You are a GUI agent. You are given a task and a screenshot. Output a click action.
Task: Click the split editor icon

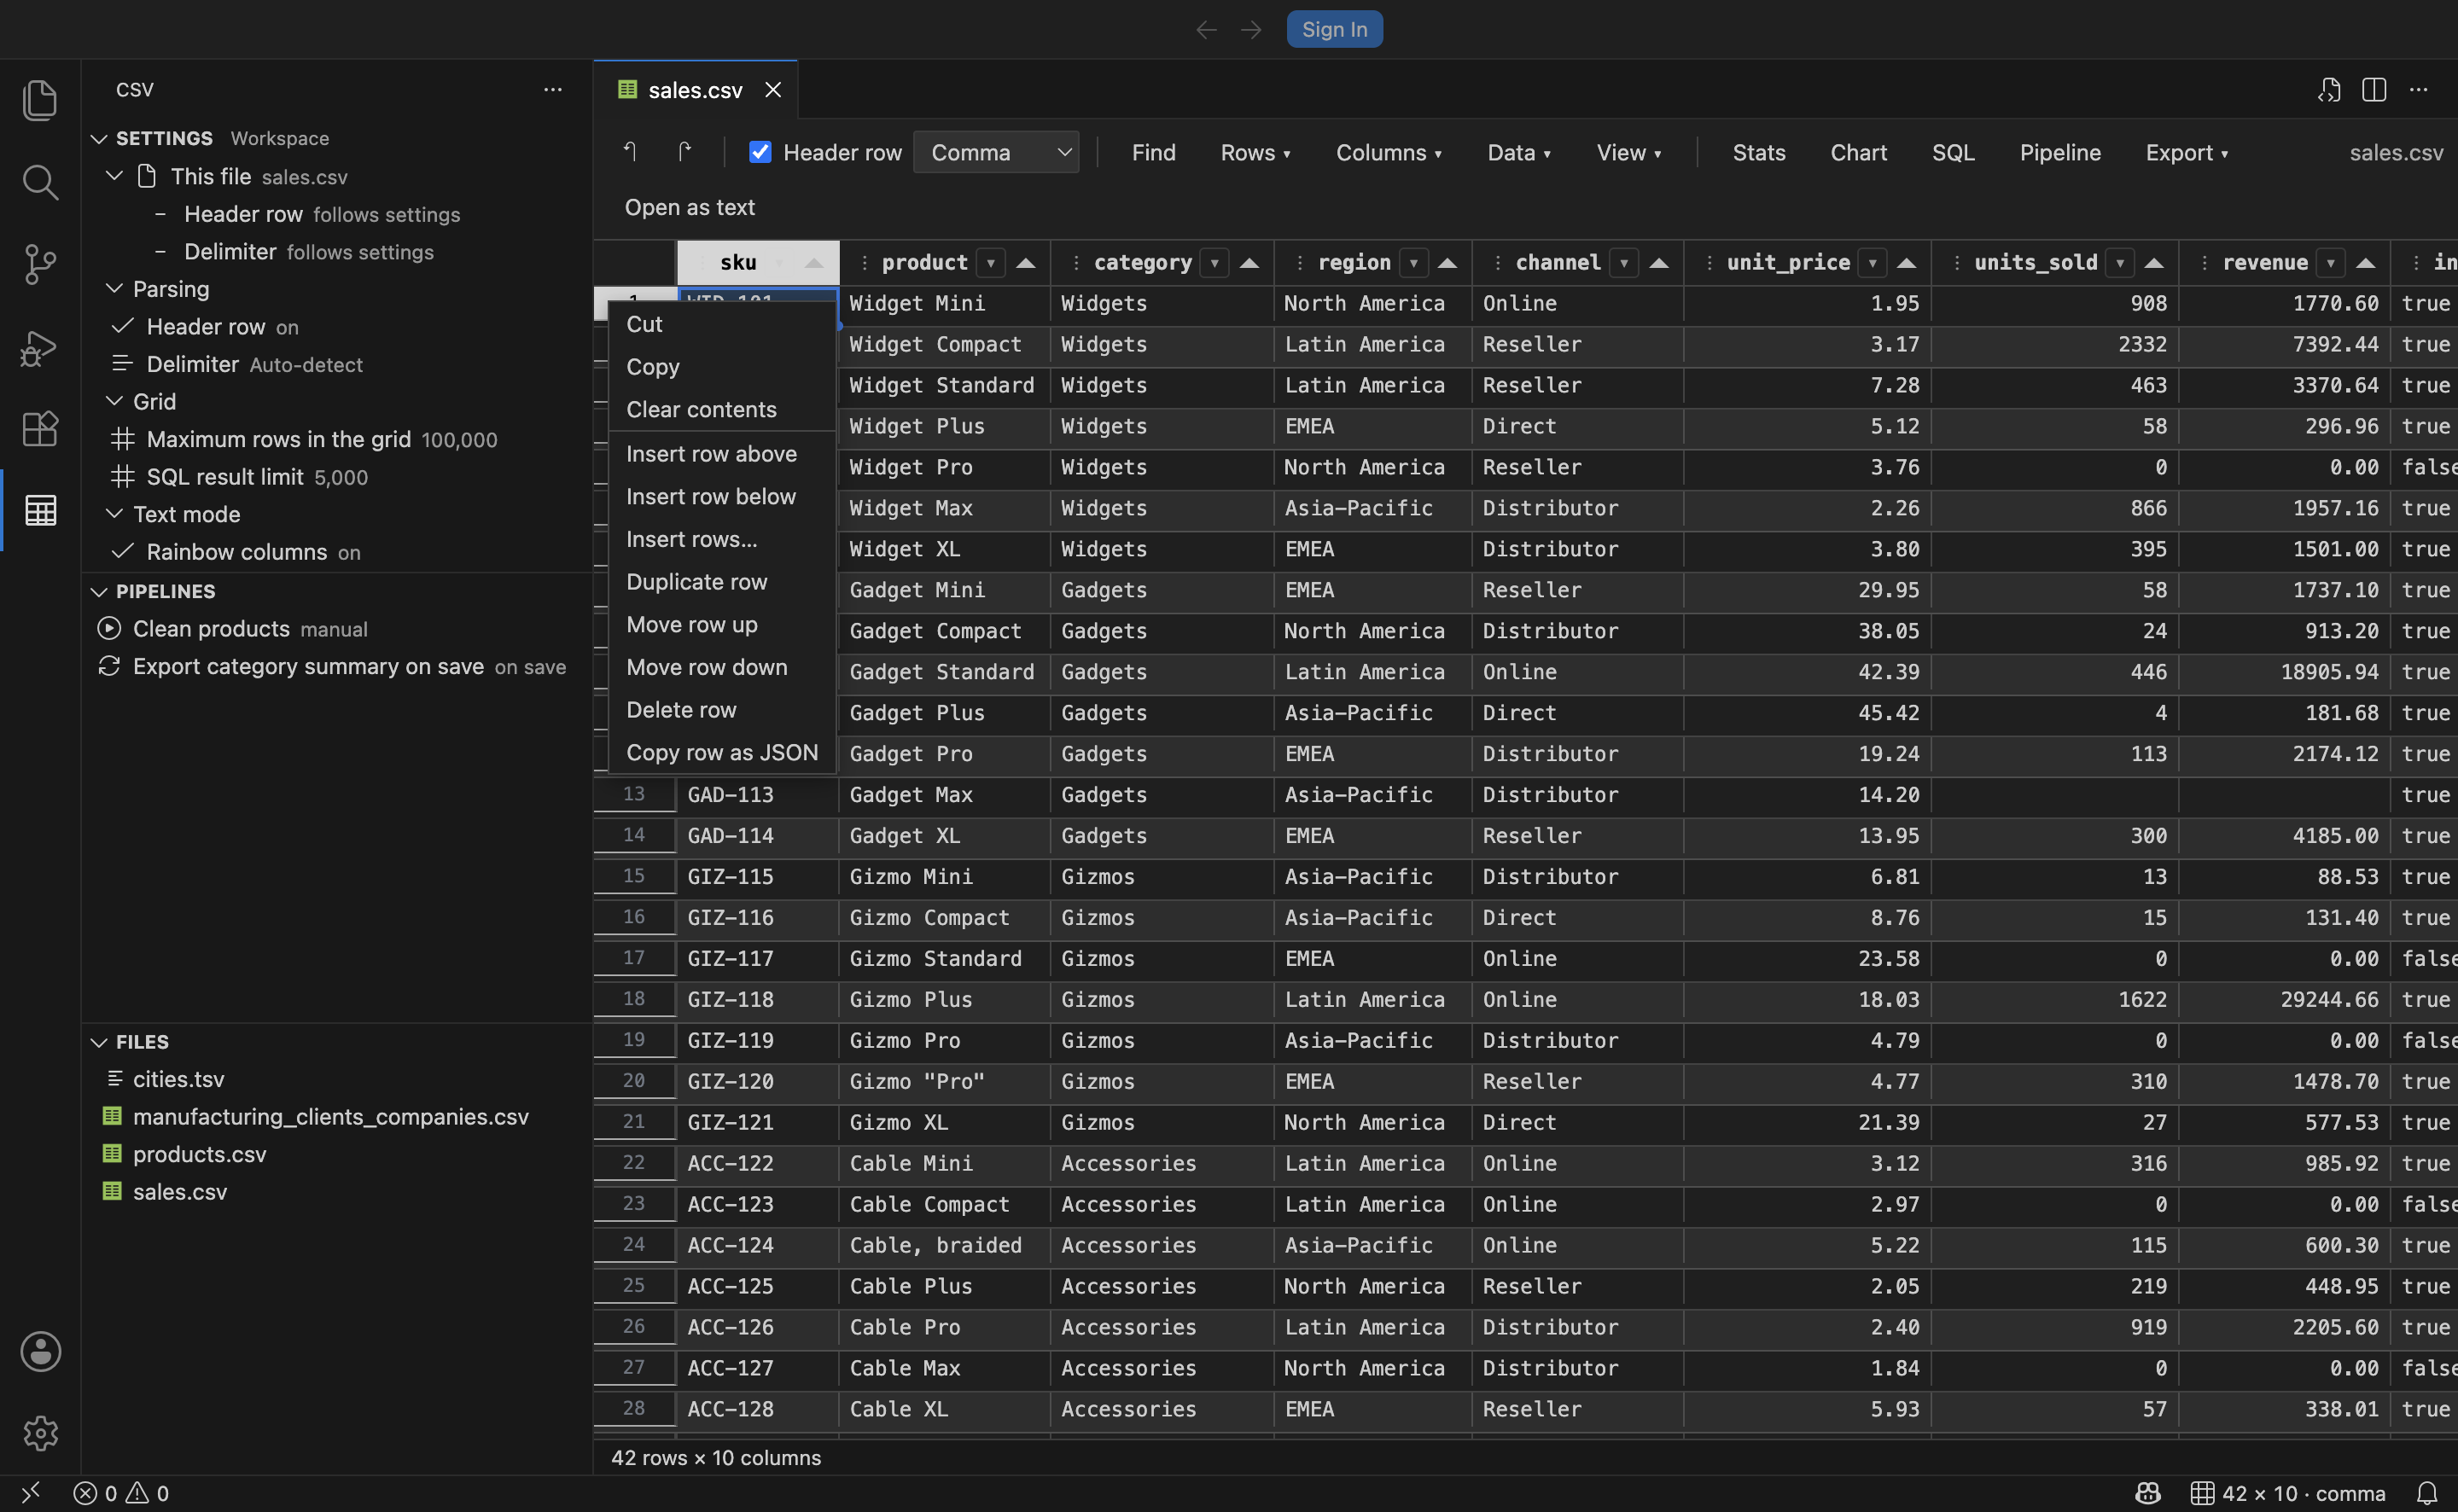(x=2374, y=90)
